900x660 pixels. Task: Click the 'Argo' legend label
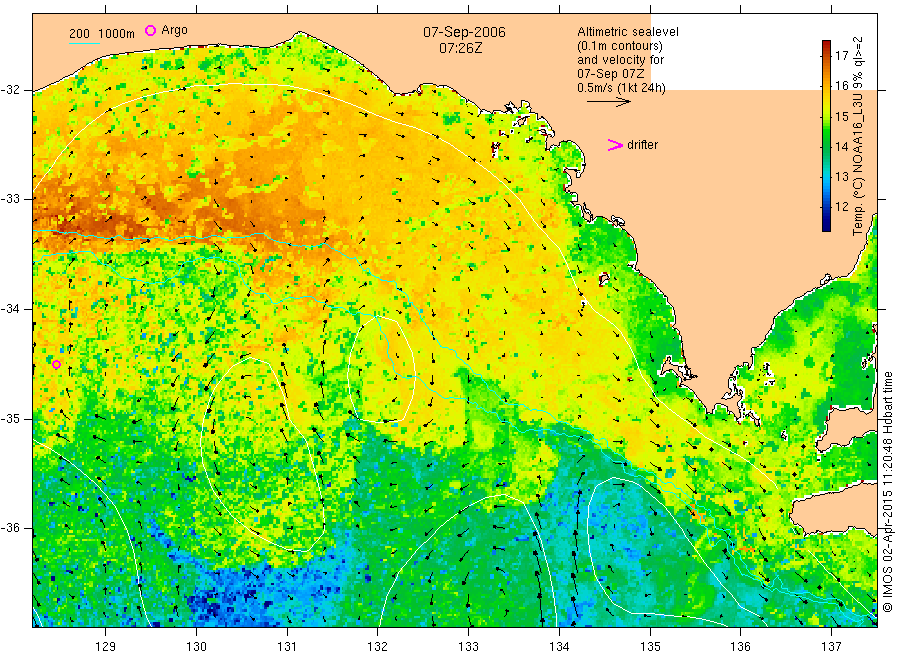click(174, 30)
